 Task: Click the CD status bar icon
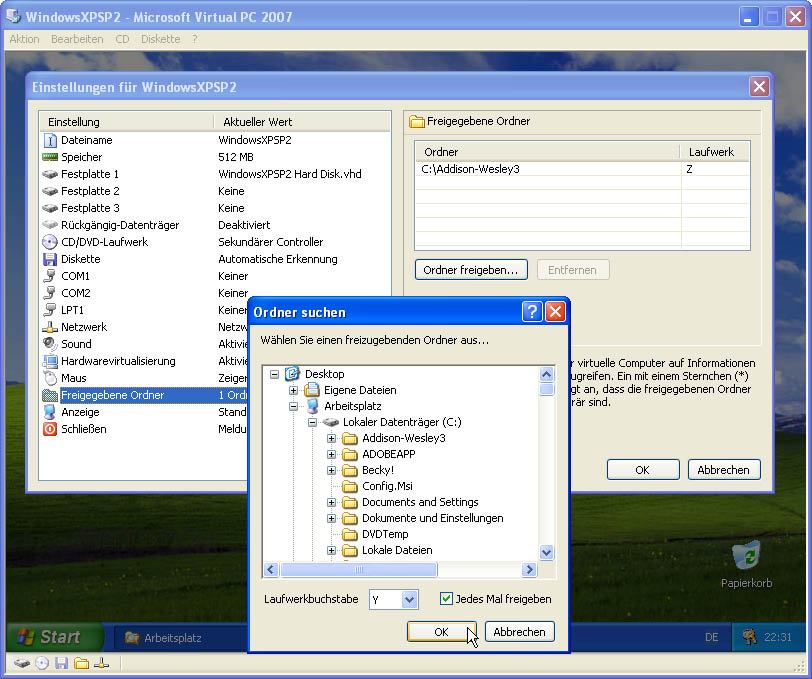pyautogui.click(x=42, y=663)
